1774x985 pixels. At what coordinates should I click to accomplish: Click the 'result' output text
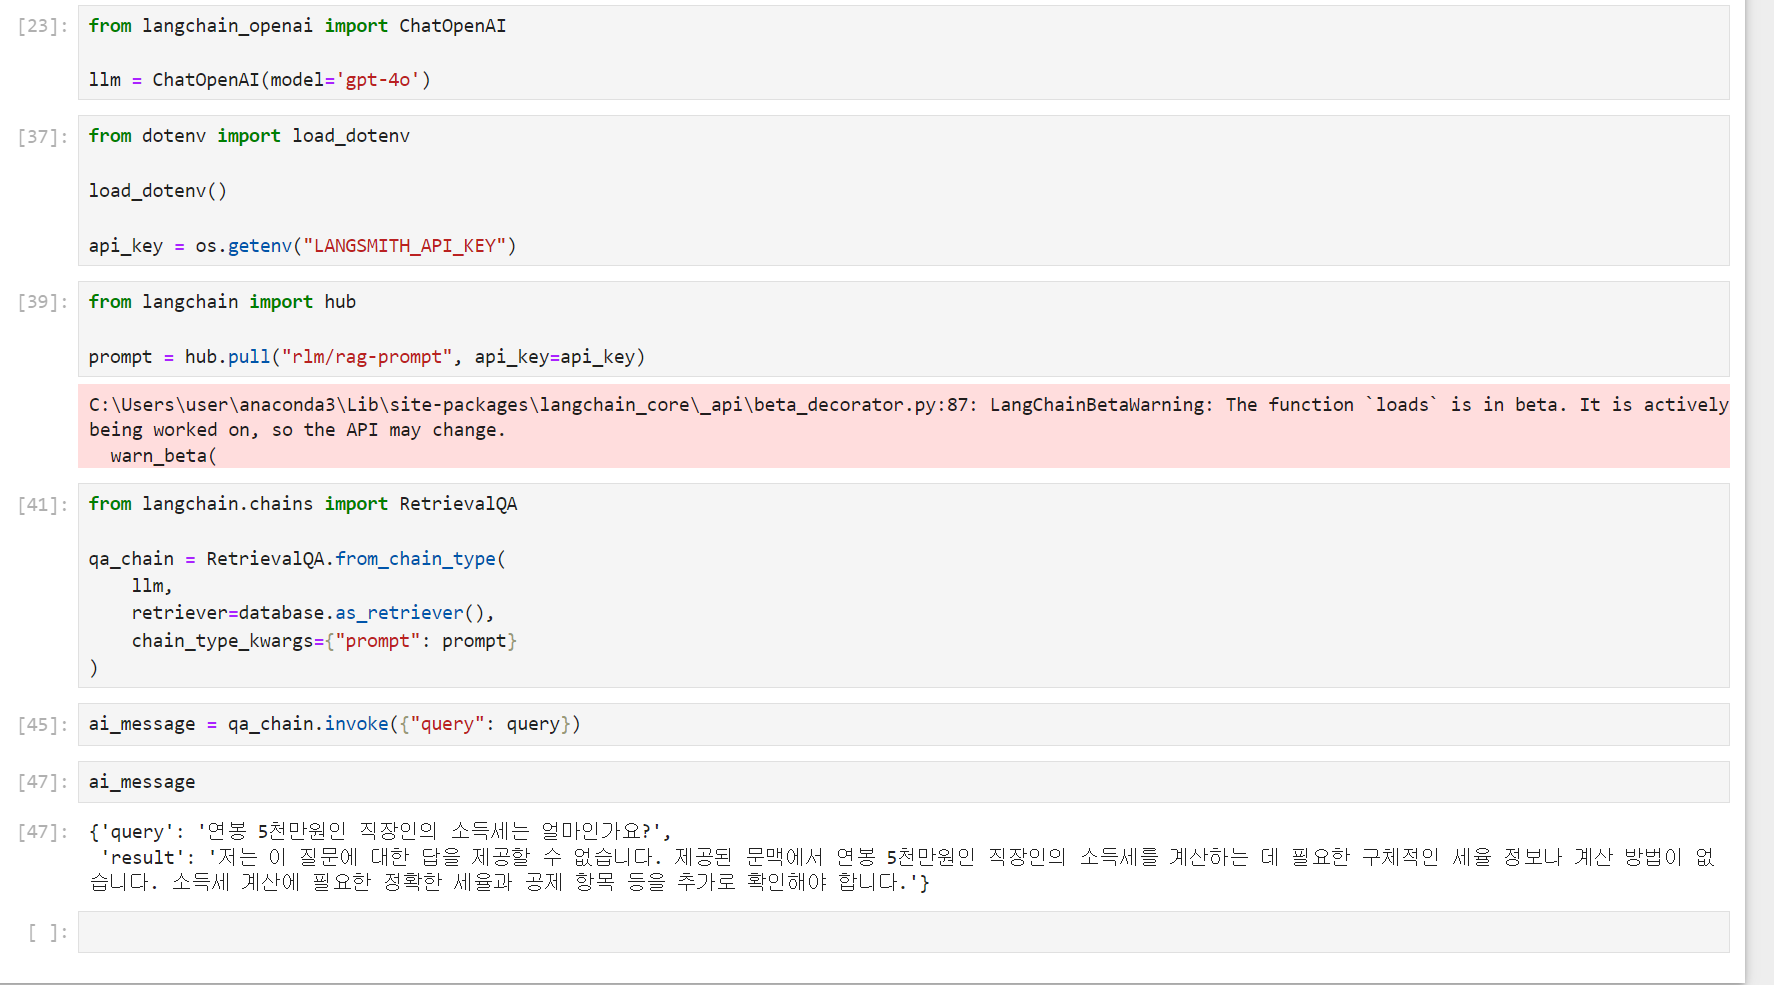point(903,870)
